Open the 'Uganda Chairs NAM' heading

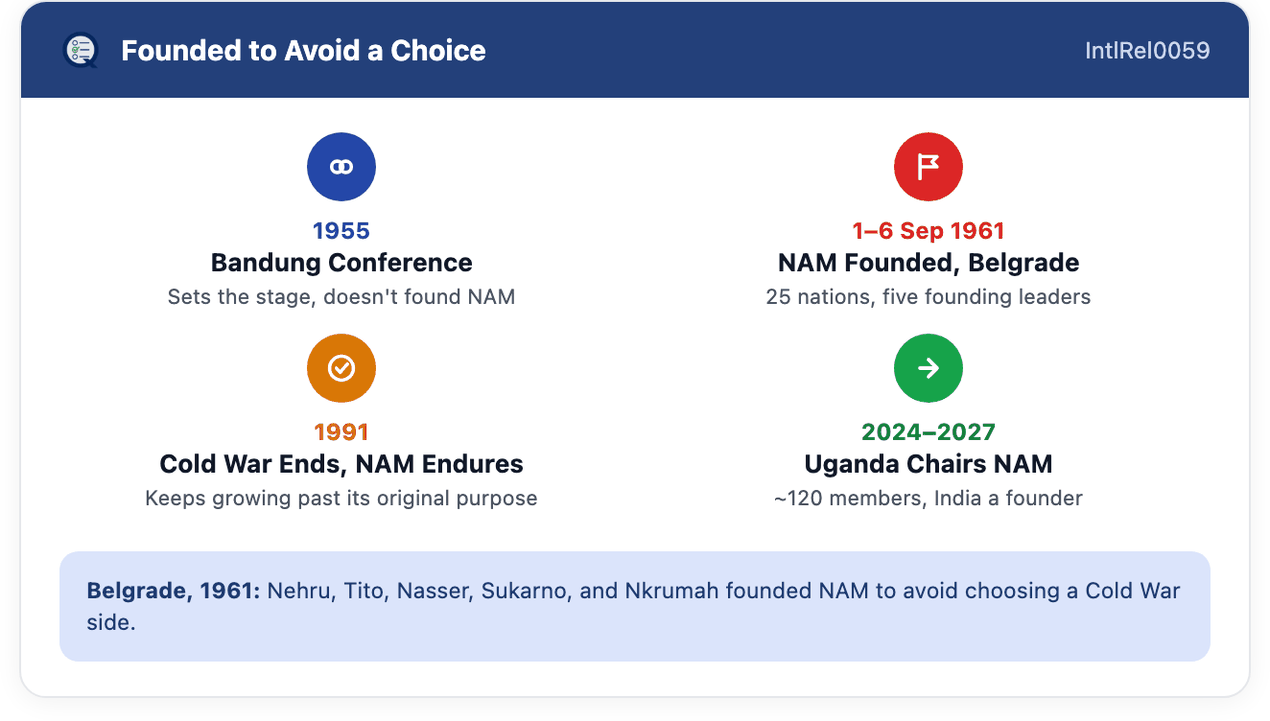click(x=928, y=464)
